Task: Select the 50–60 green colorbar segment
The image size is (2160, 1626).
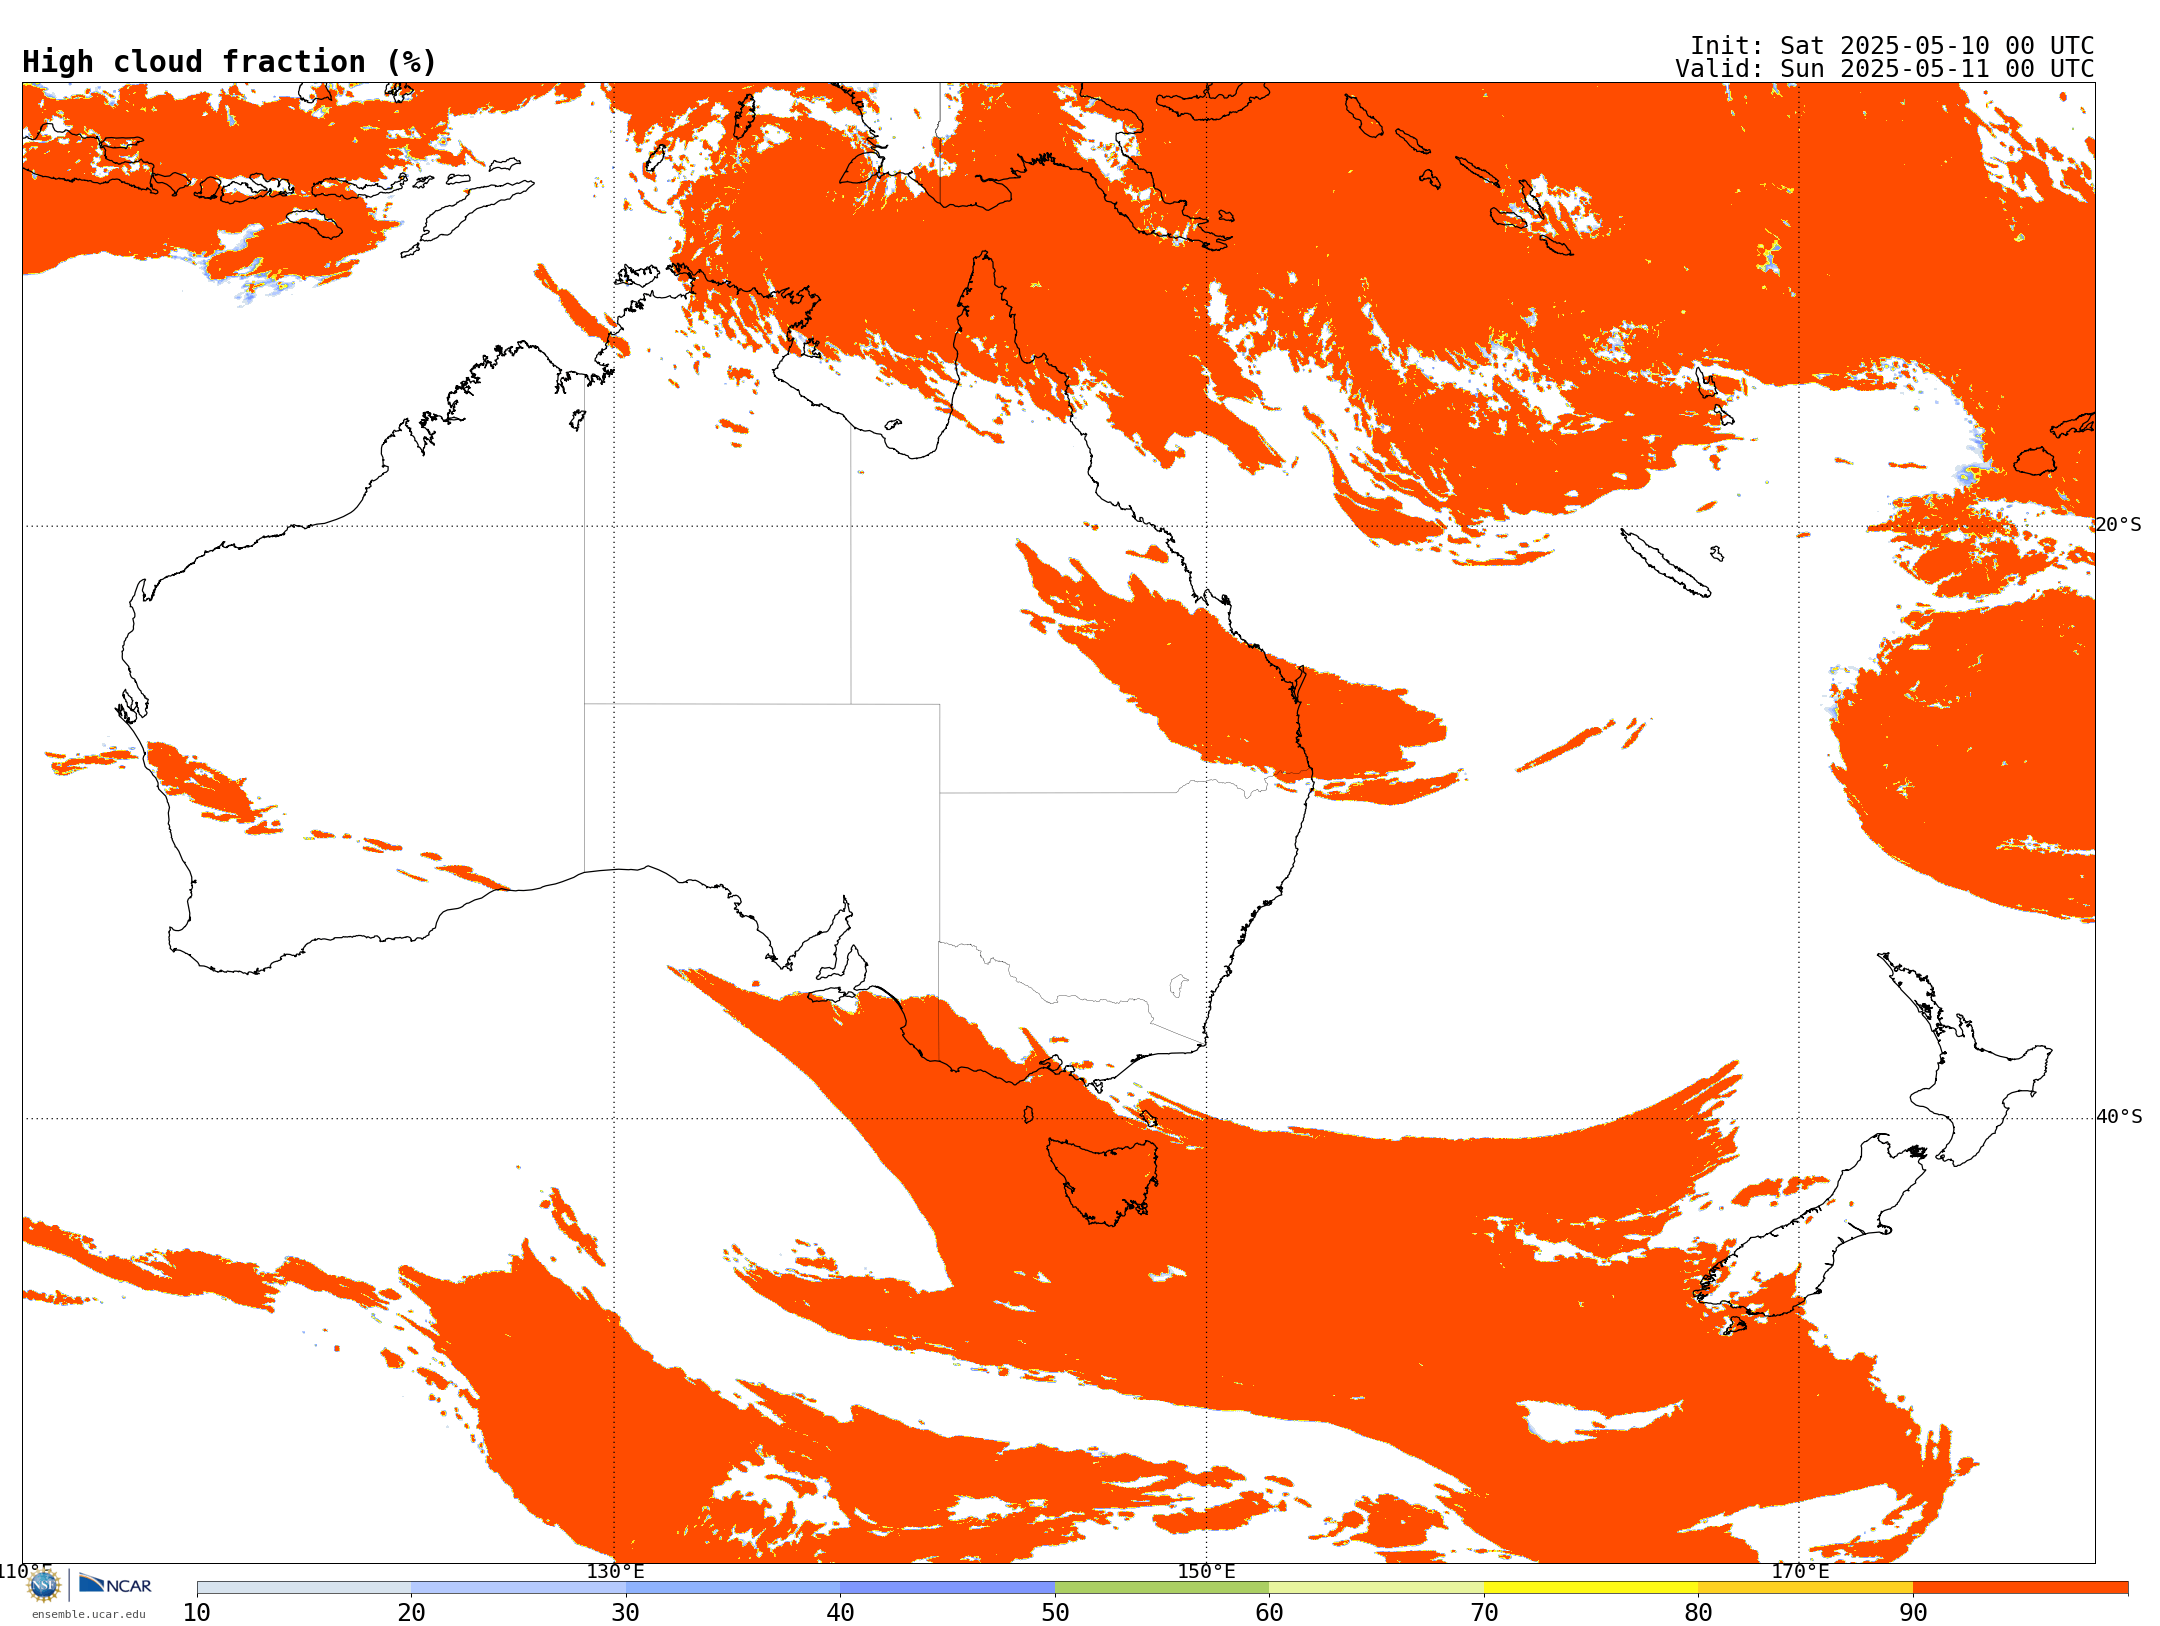Action: point(1162,1588)
